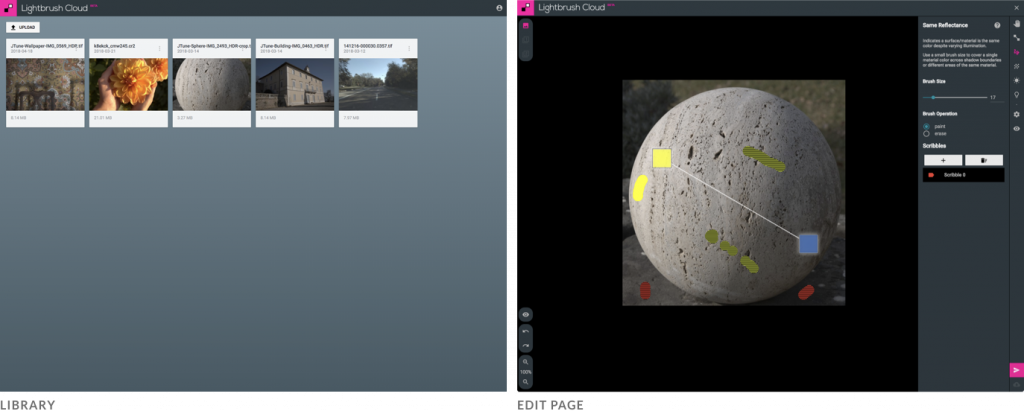Viewport: 1024px width, 411px height.
Task: Select the hand pan tool in right sidebar
Action: [x=1016, y=24]
